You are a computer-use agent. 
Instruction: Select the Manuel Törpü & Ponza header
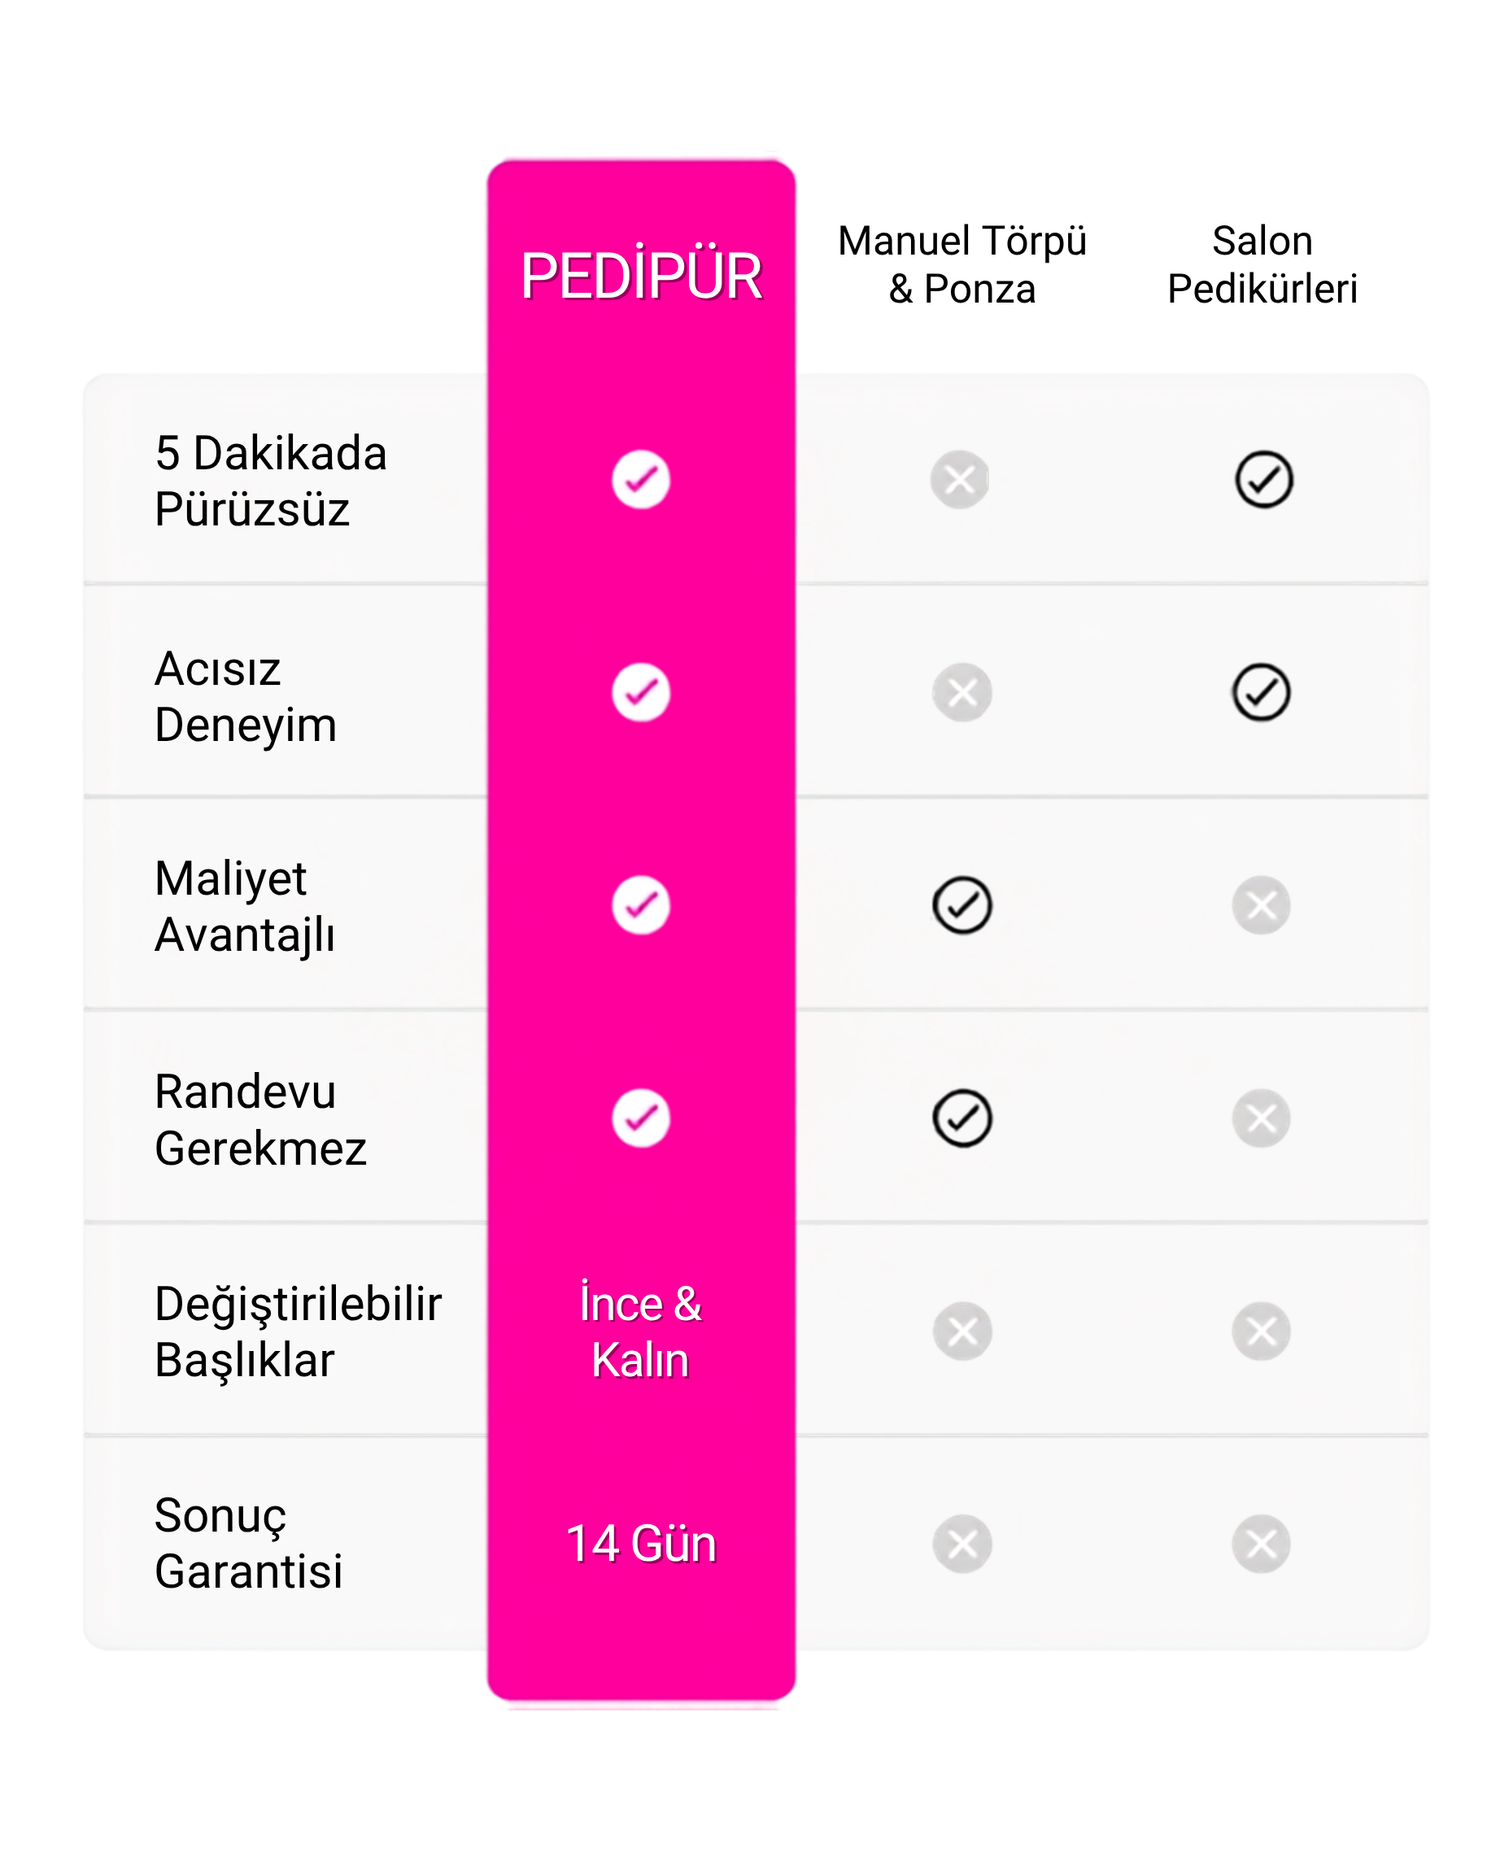tap(962, 265)
